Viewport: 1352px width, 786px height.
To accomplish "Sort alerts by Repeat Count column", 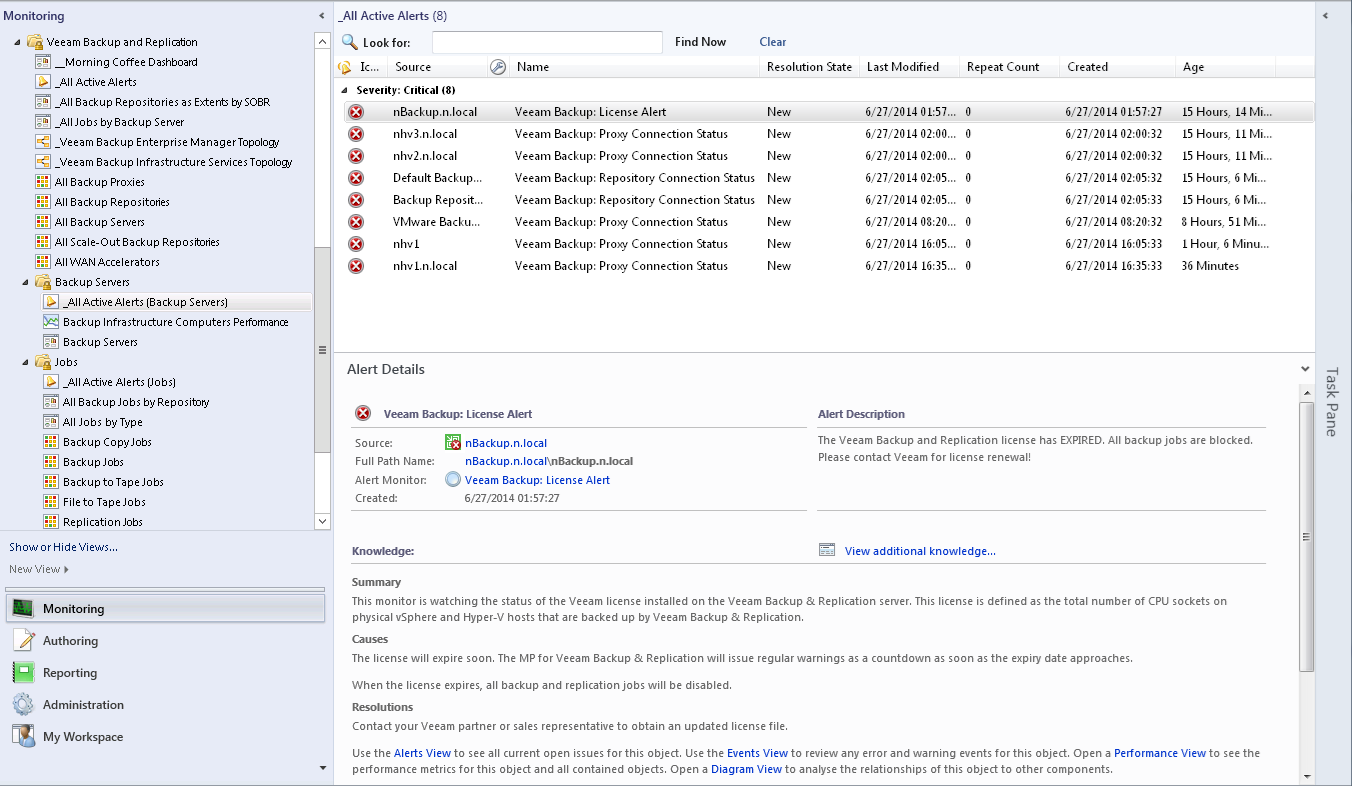I will click(x=1003, y=67).
